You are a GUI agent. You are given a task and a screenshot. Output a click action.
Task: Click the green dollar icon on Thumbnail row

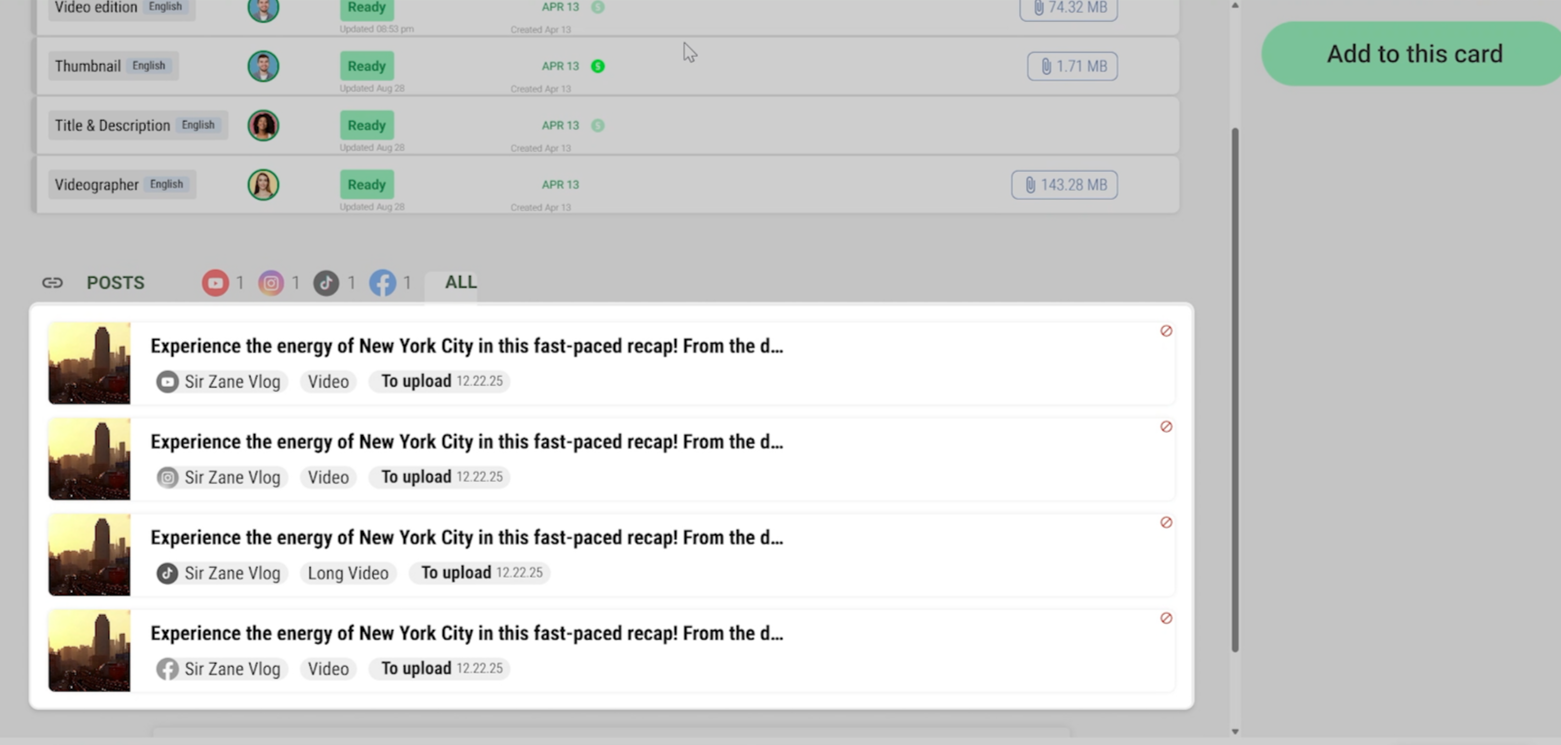click(x=598, y=67)
